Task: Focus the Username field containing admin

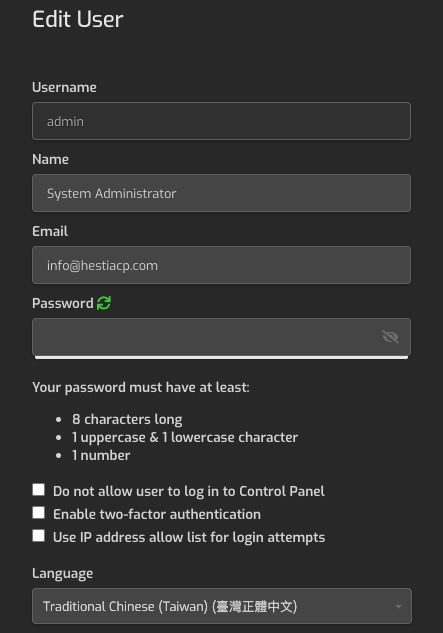Action: [x=221, y=121]
